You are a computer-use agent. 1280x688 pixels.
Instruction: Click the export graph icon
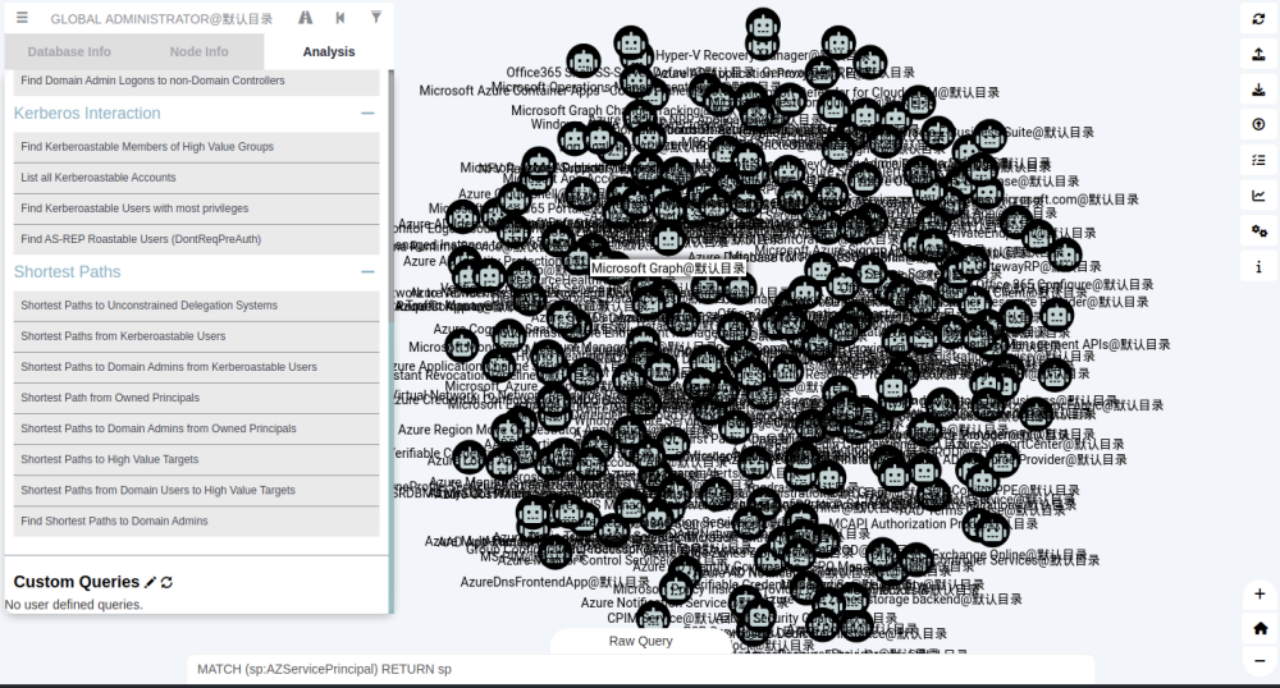(1259, 55)
